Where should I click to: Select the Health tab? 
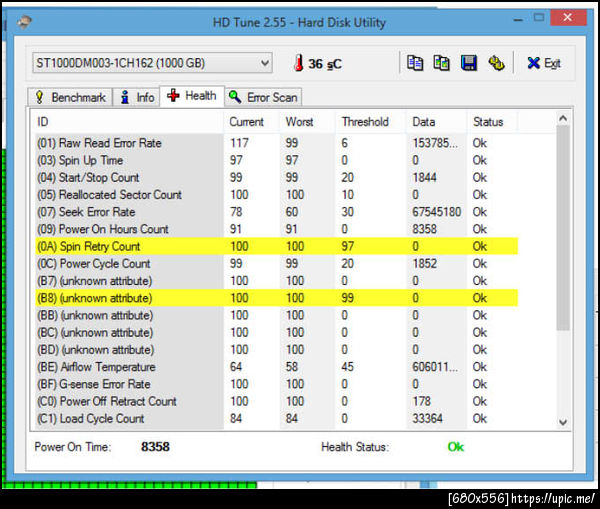pos(192,96)
